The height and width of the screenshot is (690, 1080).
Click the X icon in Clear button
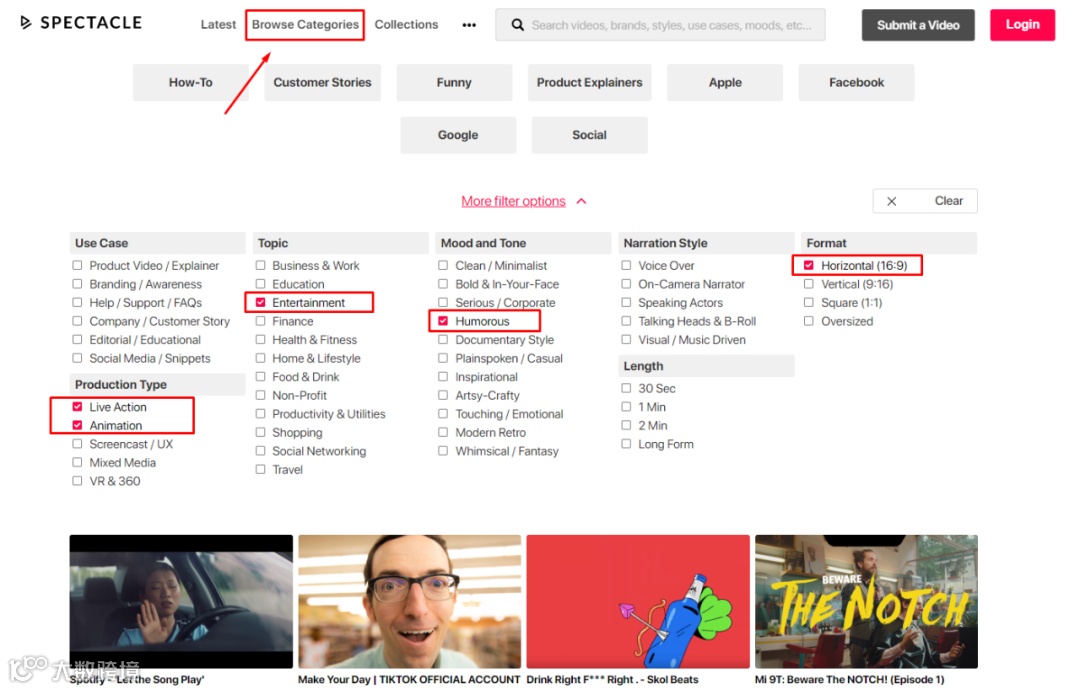(x=891, y=201)
